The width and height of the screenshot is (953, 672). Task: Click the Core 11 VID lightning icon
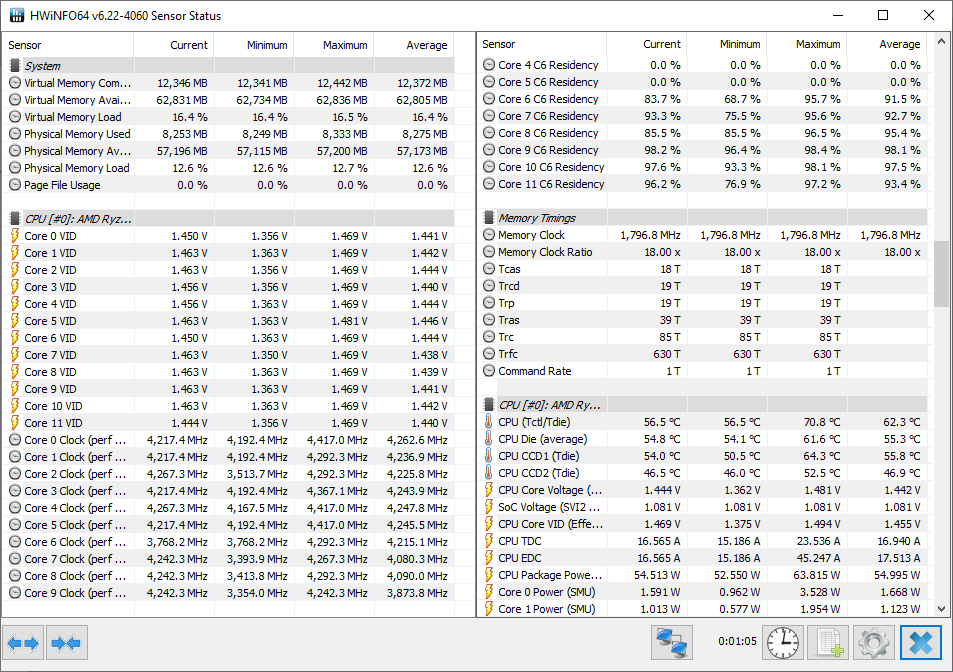[x=15, y=423]
